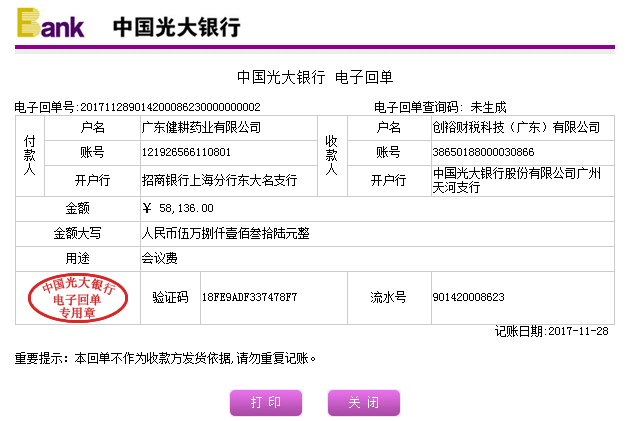Select payer account 121926566110801
The height and width of the screenshot is (421, 640).
tap(186, 152)
